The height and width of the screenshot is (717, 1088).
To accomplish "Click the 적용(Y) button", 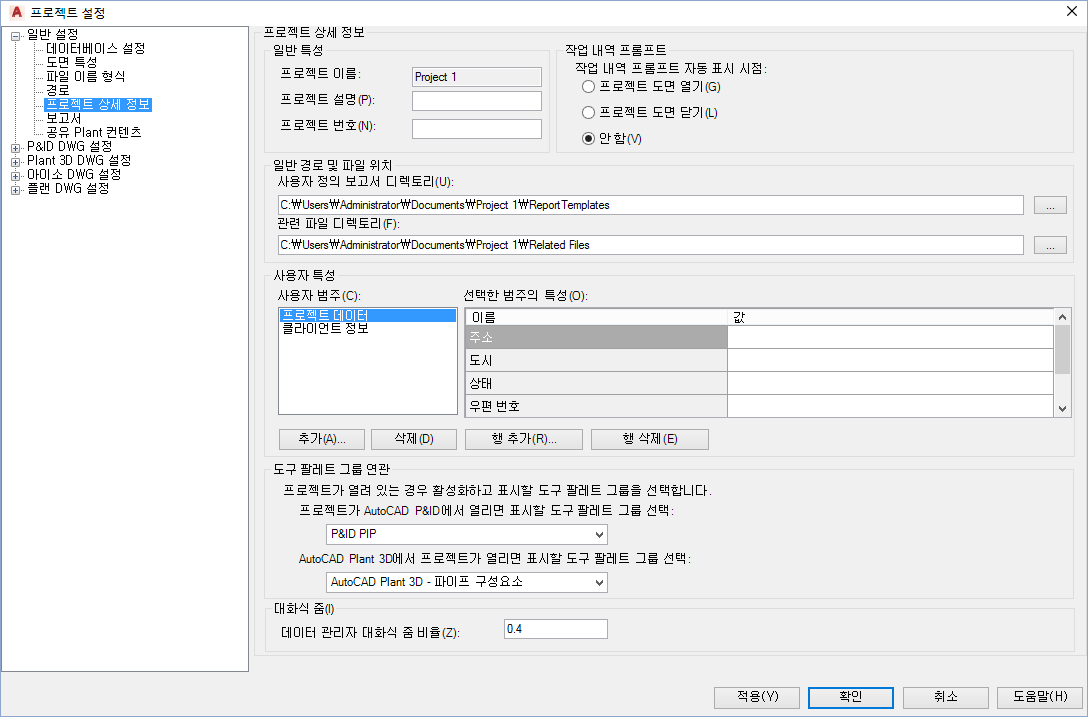I will [x=757, y=697].
